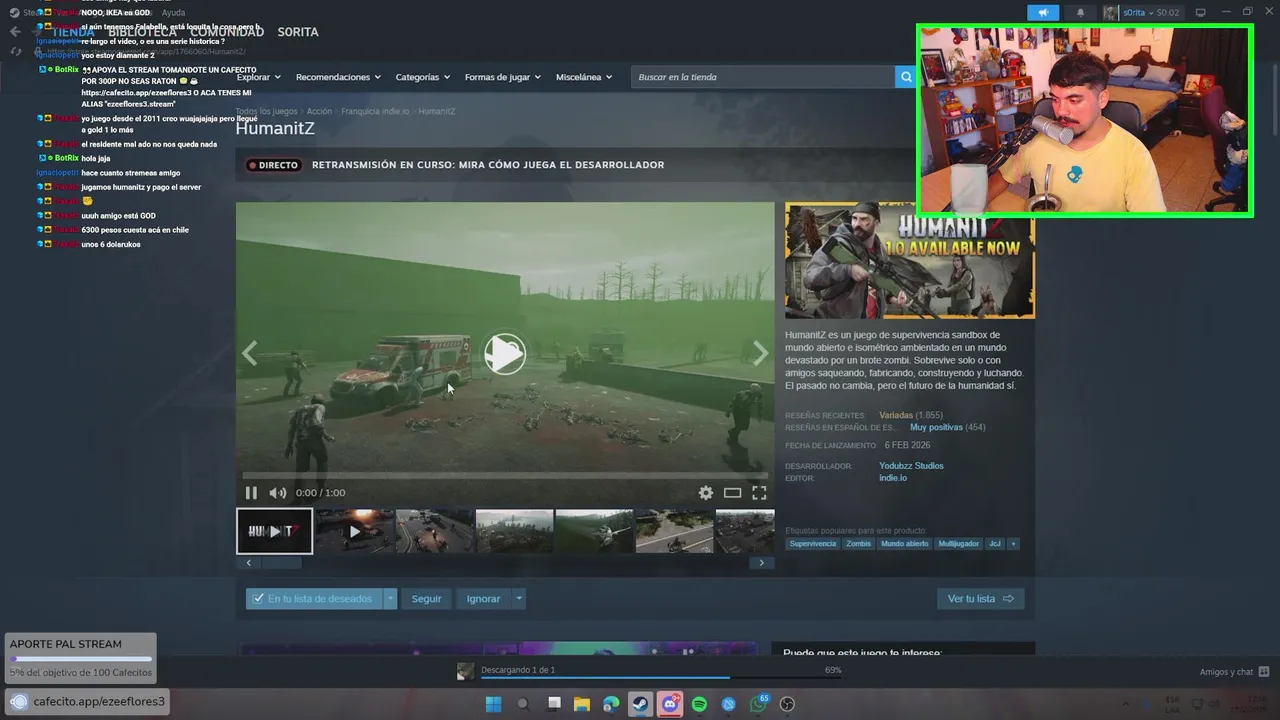Open the Ayuda menu
Viewport: 1280px width, 720px height.
click(173, 13)
